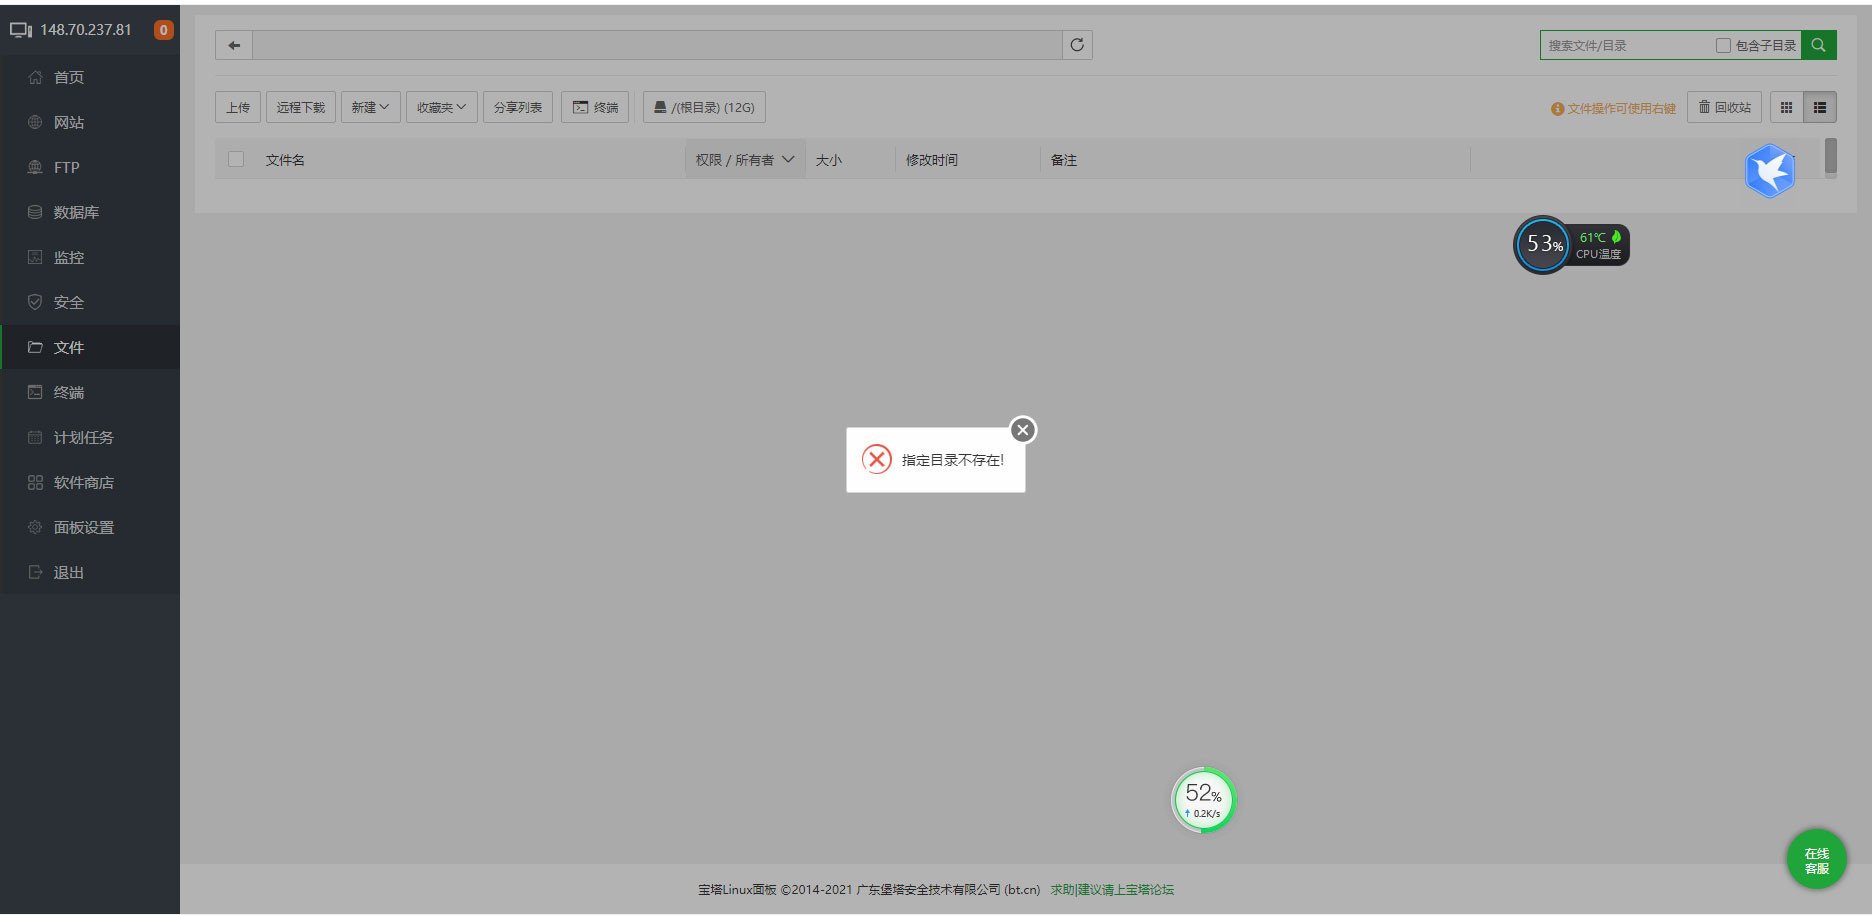This screenshot has height=915, width=1872.
Task: Open the 新建 dropdown
Action: click(x=370, y=107)
